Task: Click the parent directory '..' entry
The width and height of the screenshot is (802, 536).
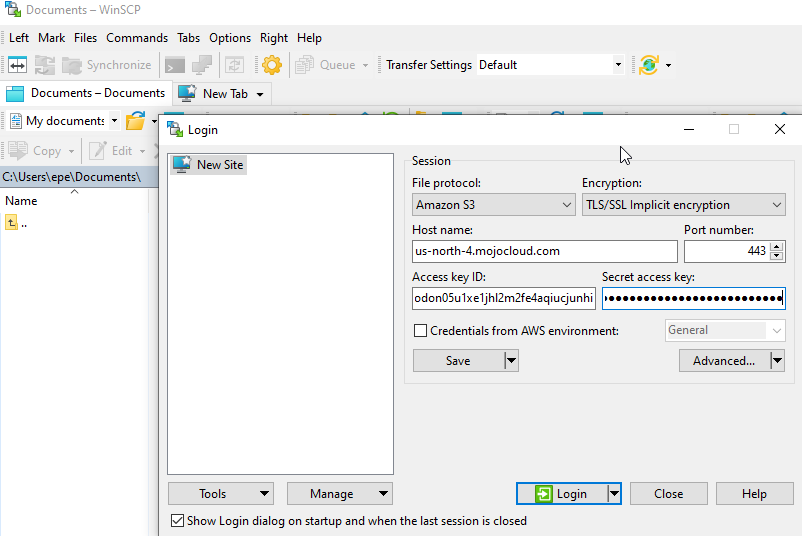Action: click(16, 224)
